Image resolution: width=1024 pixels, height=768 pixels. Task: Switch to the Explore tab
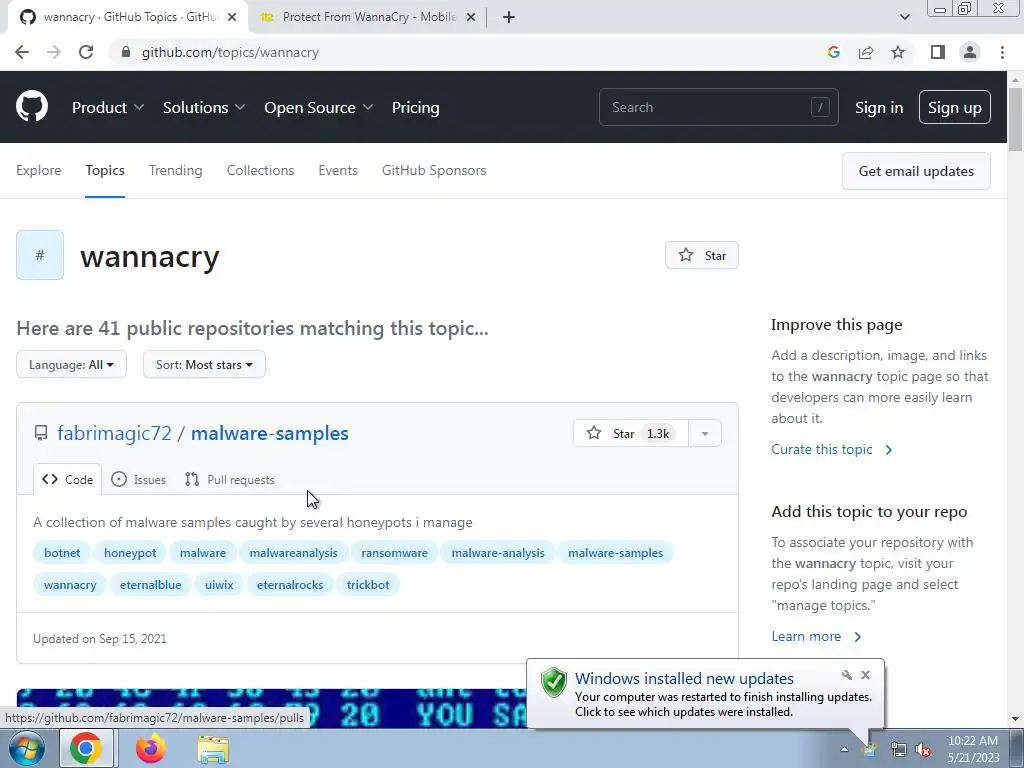[39, 170]
